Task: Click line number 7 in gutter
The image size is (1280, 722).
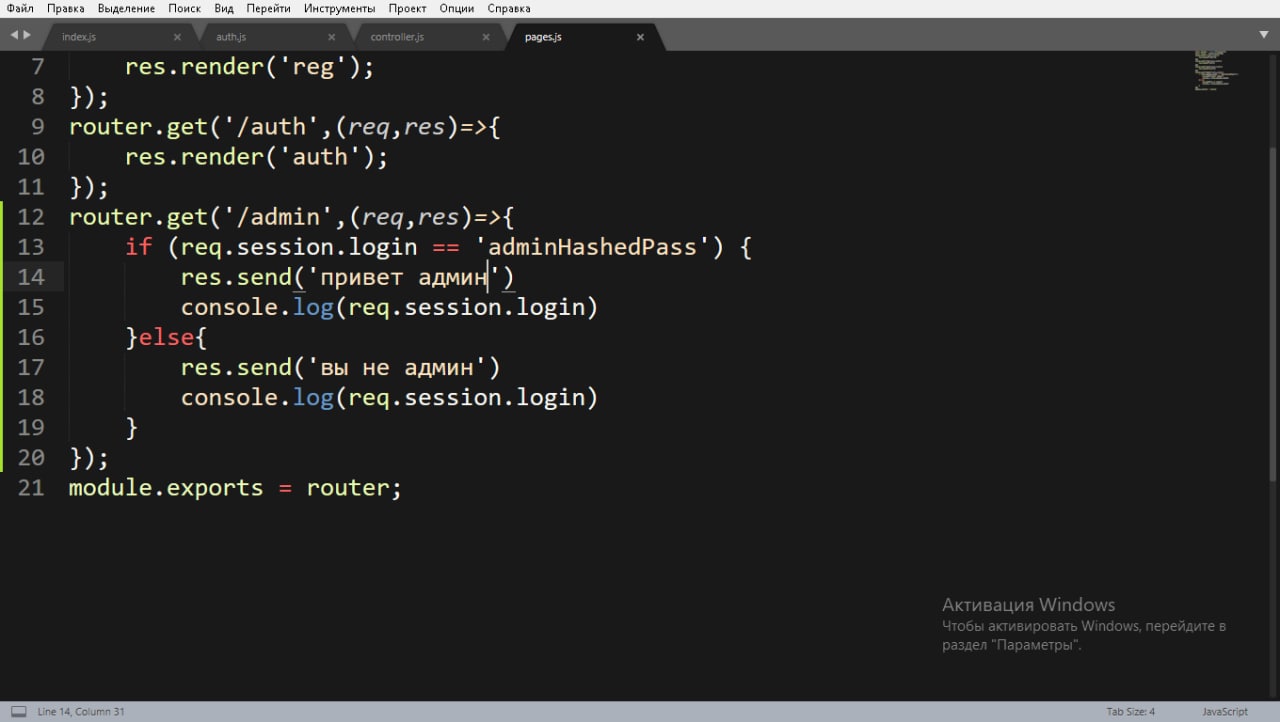Action: tap(39, 67)
